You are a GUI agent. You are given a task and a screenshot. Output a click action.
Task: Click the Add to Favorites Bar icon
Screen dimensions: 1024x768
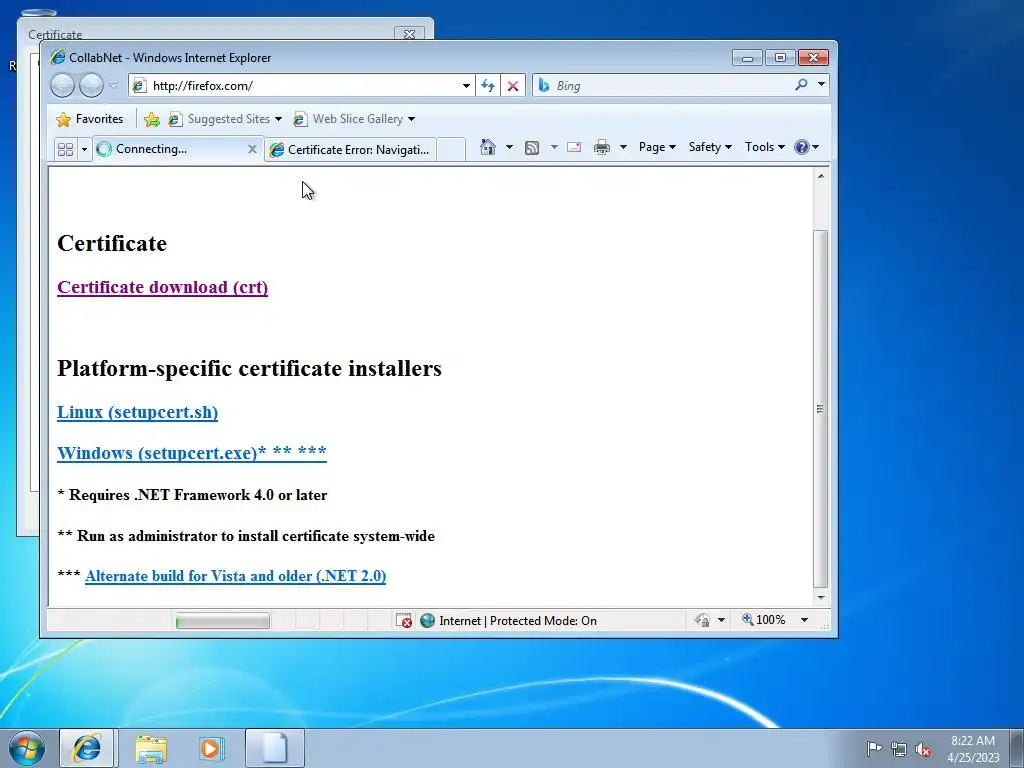coord(152,119)
